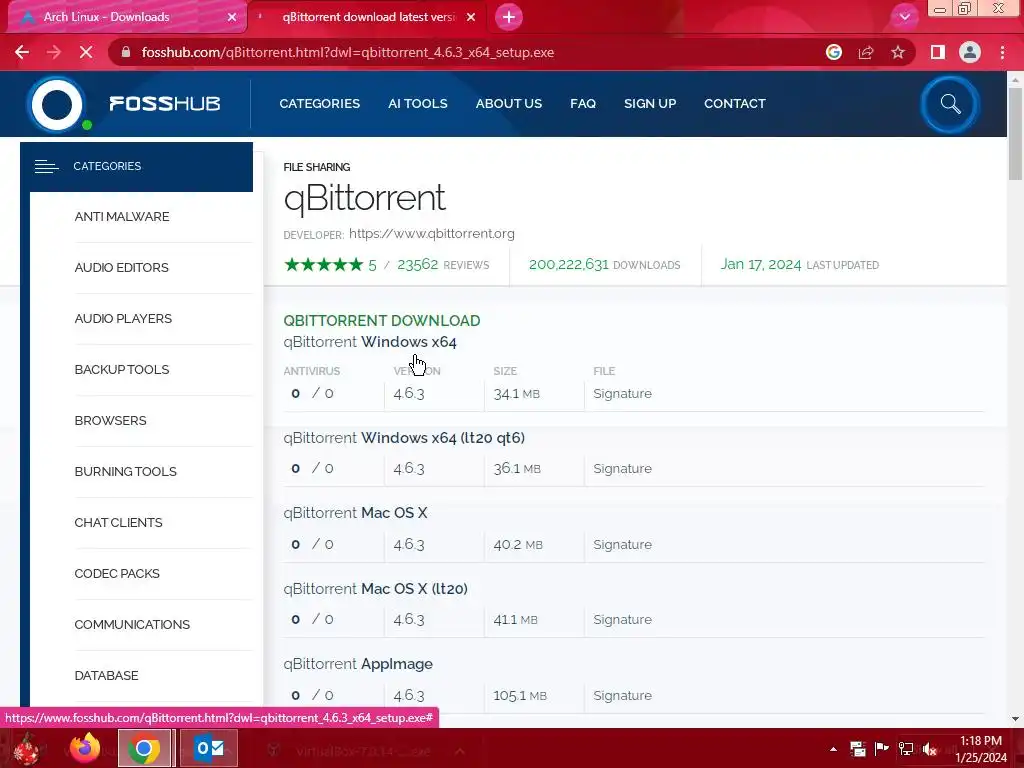Open CONTACT in the top navigation
1024x768 pixels.
pos(735,104)
